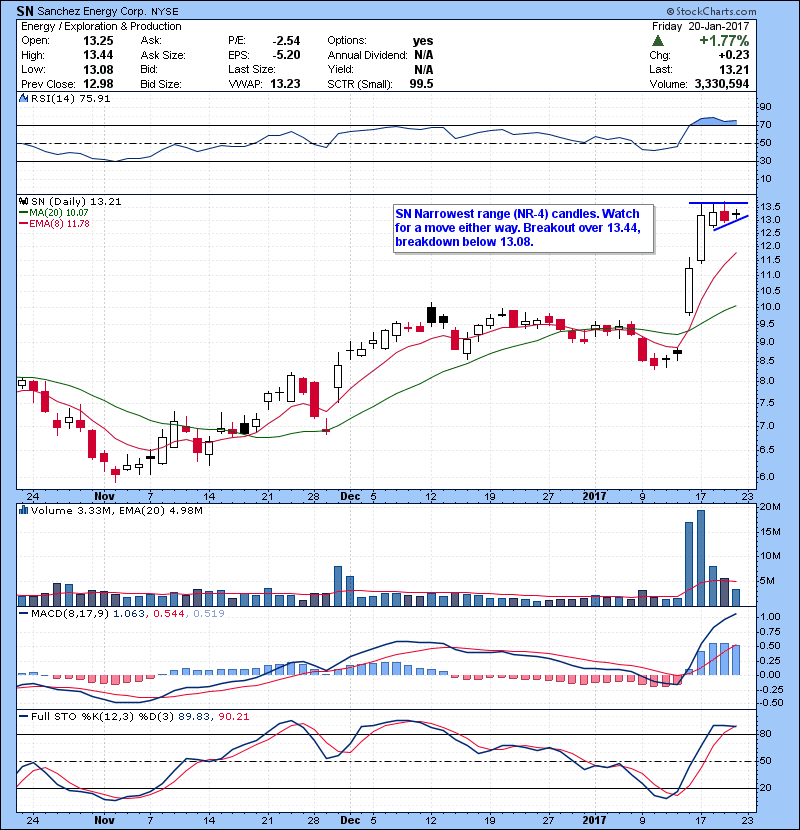Click the 20M volume axis label
The width and height of the screenshot is (800, 830).
[x=770, y=507]
